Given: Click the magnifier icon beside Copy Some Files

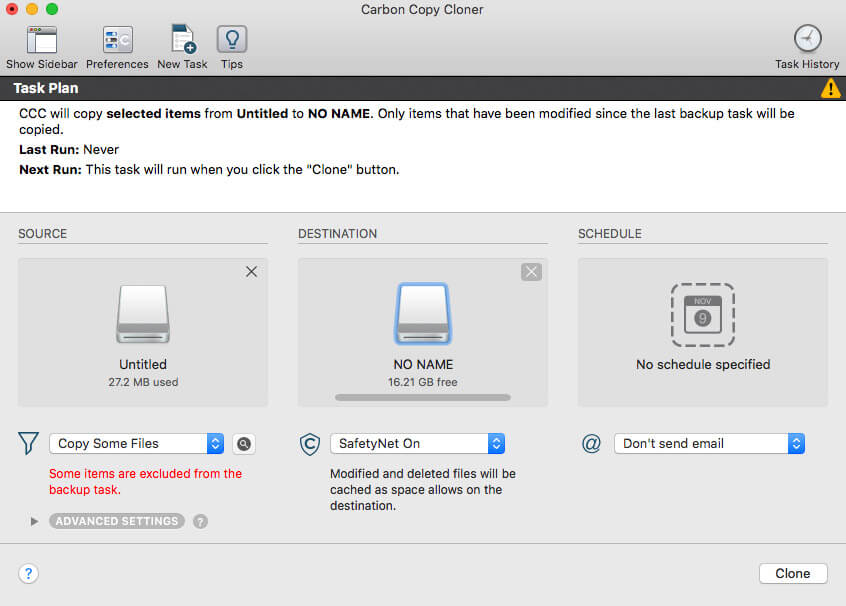Looking at the screenshot, I should [243, 444].
